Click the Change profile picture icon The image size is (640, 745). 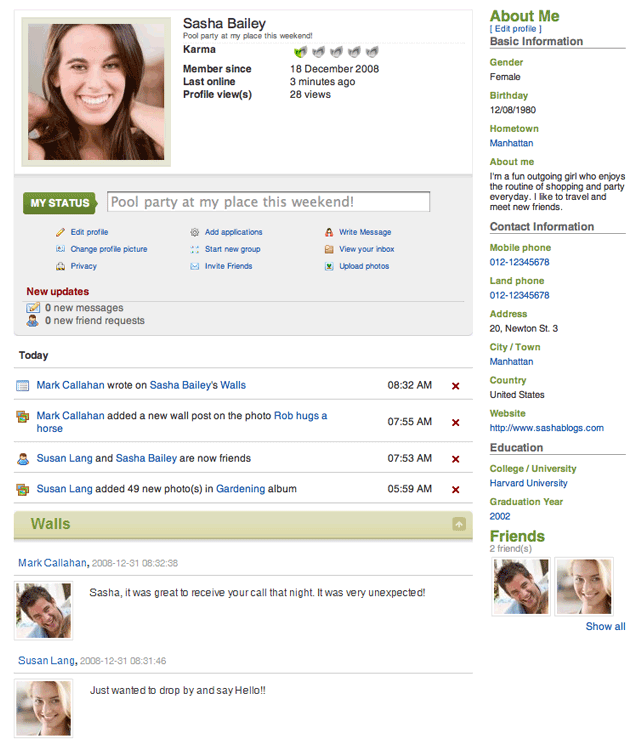(x=60, y=249)
